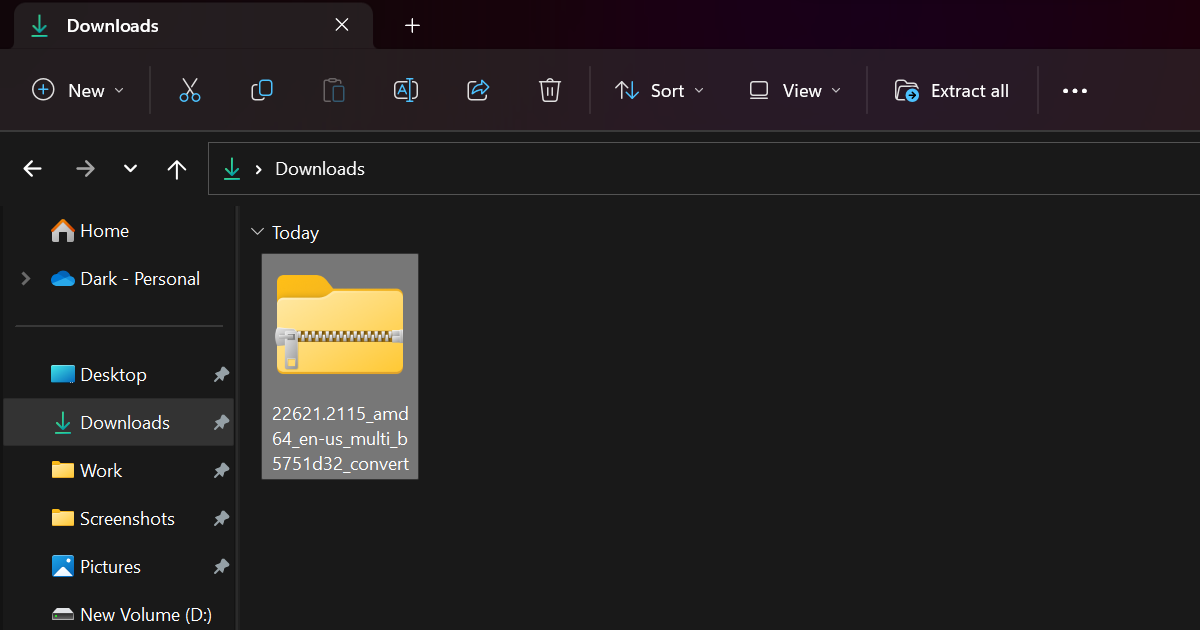
Task: Click the Copy icon in toolbar
Action: (x=262, y=91)
